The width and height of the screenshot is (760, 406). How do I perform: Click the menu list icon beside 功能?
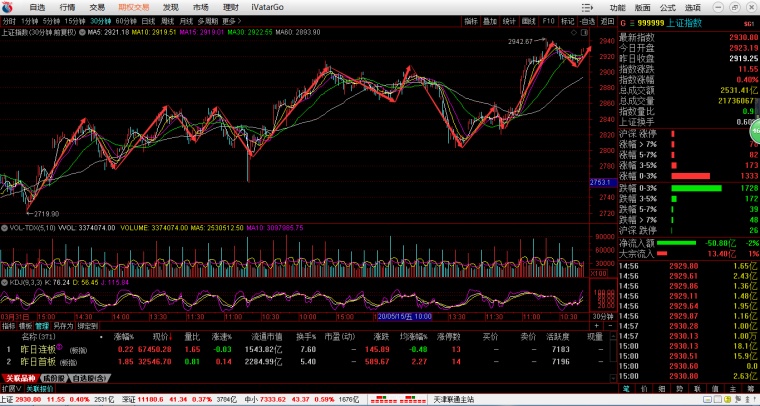pyautogui.click(x=587, y=8)
